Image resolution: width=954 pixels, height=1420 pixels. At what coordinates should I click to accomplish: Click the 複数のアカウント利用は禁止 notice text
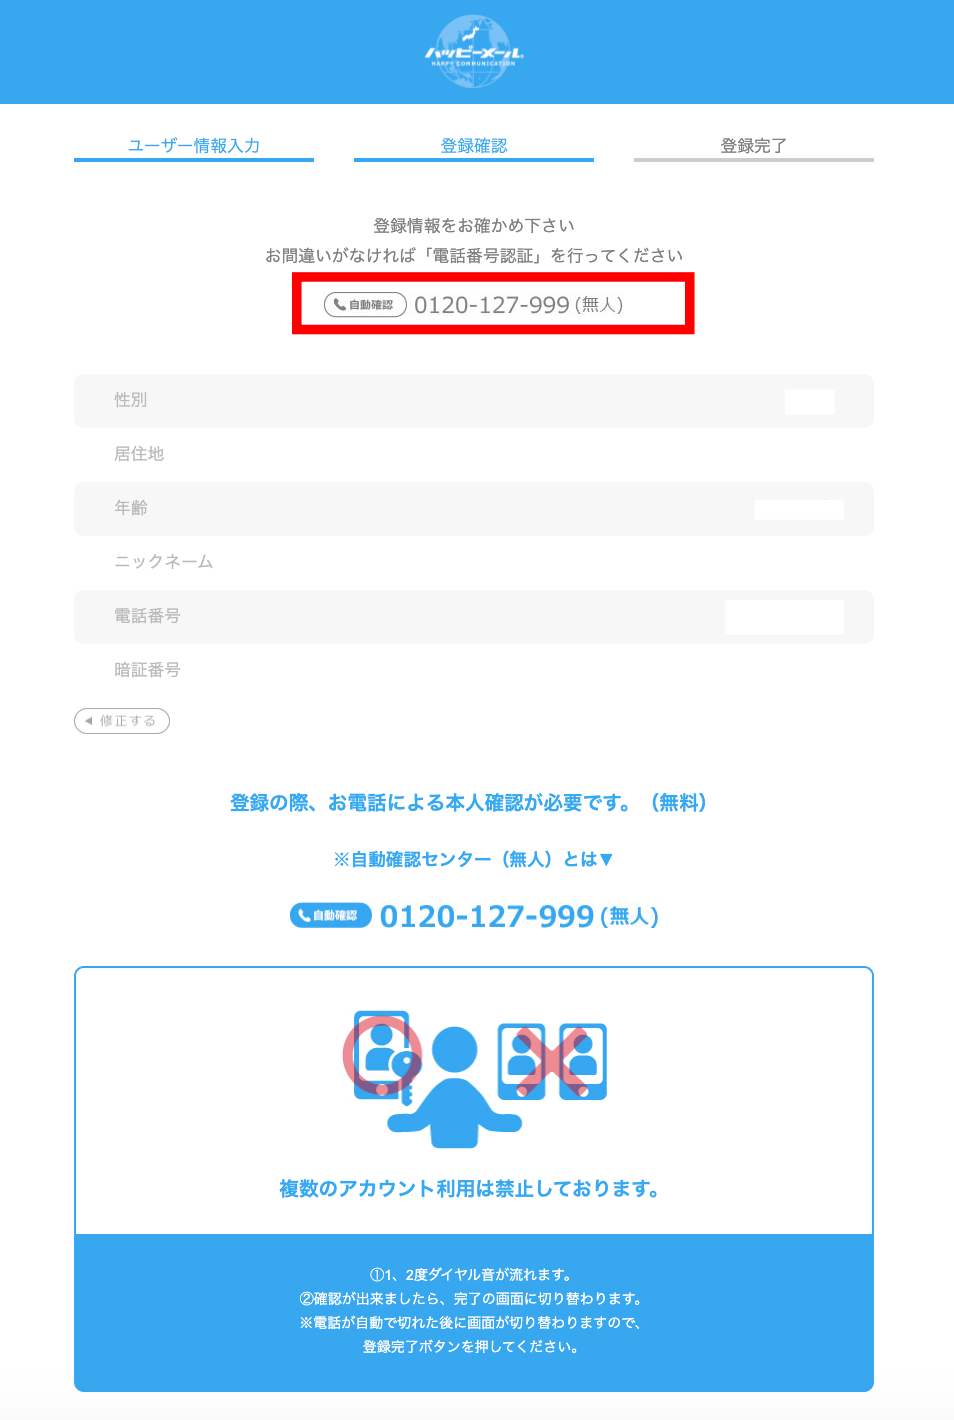(470, 1188)
